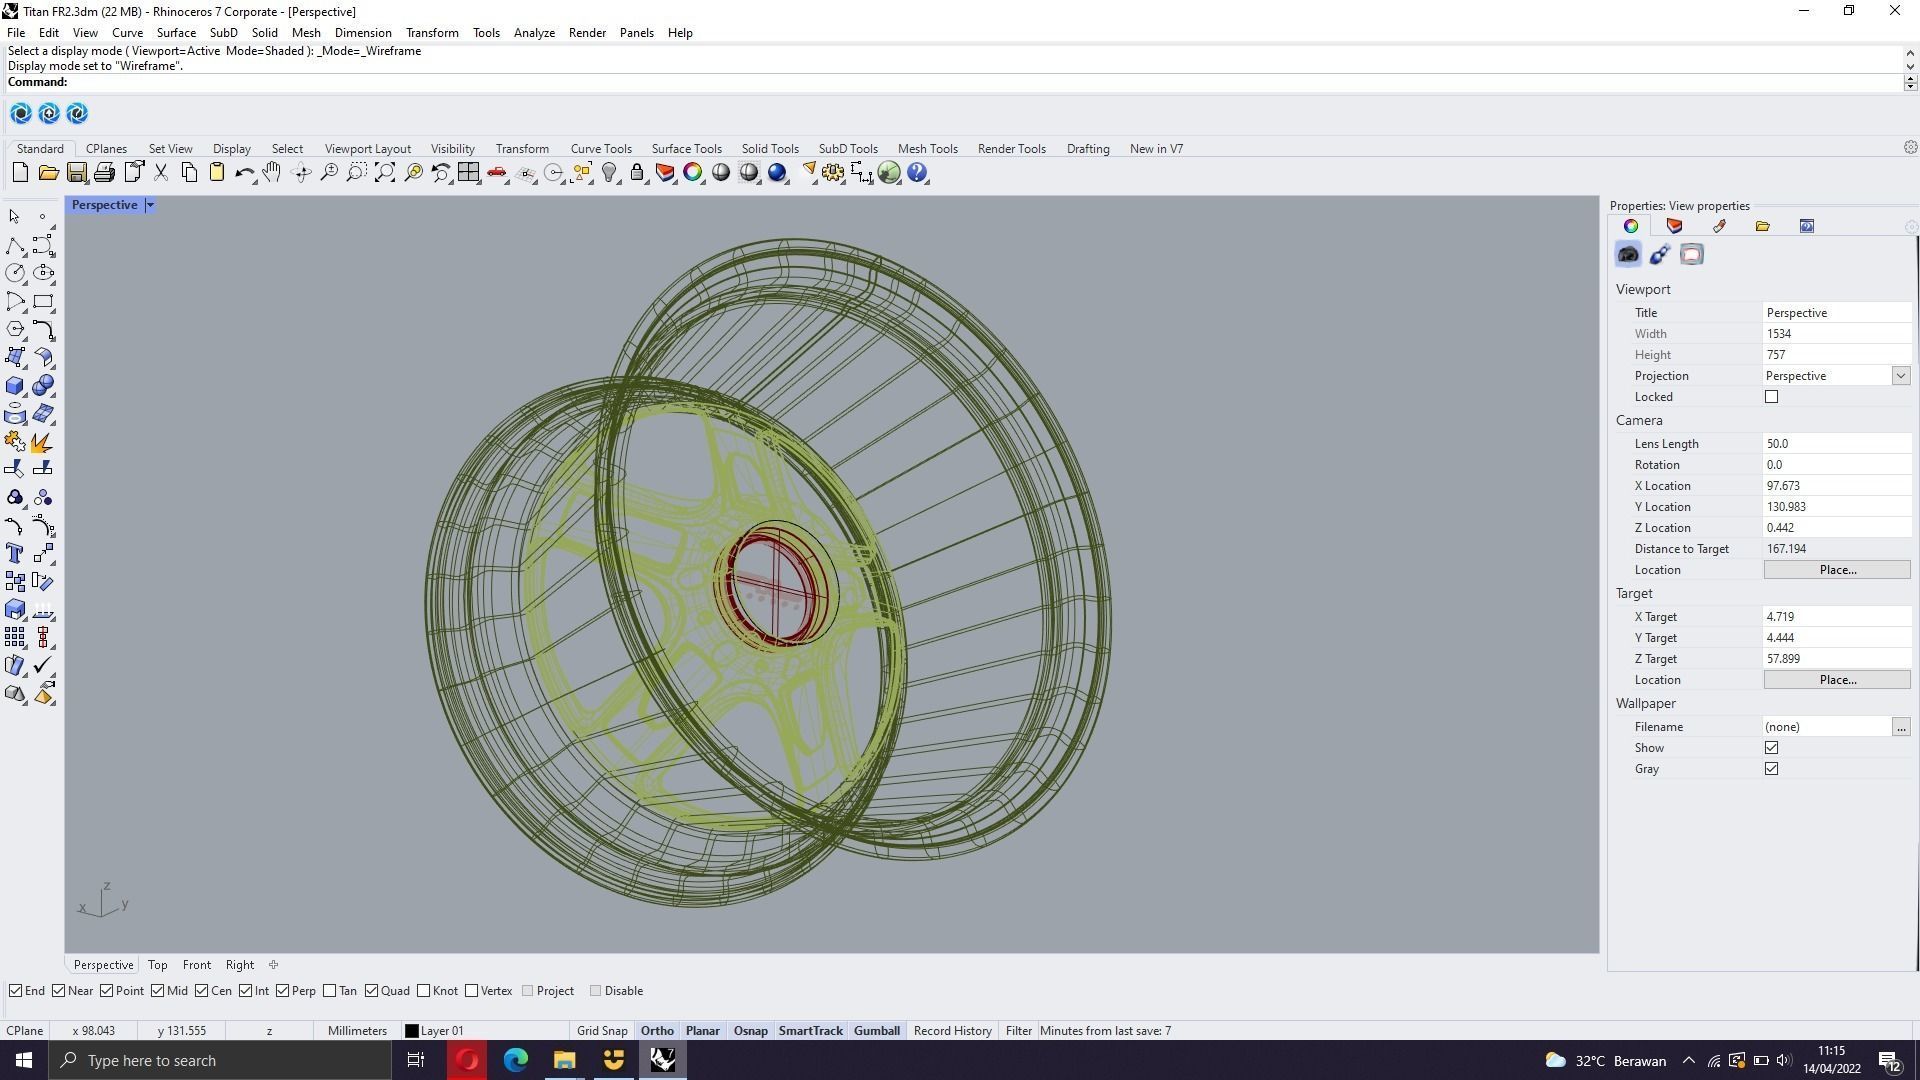The image size is (1920, 1080).
Task: Open the Analyze menu
Action: click(534, 33)
